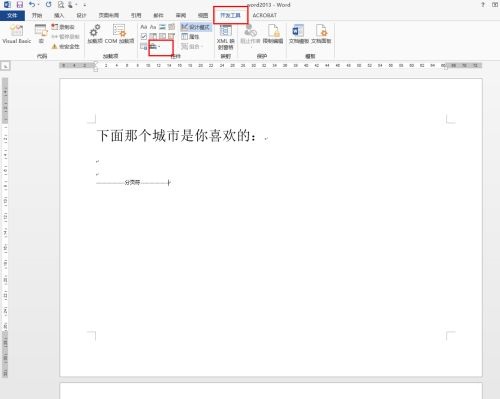Insert a Combo Box content control

click(x=153, y=36)
